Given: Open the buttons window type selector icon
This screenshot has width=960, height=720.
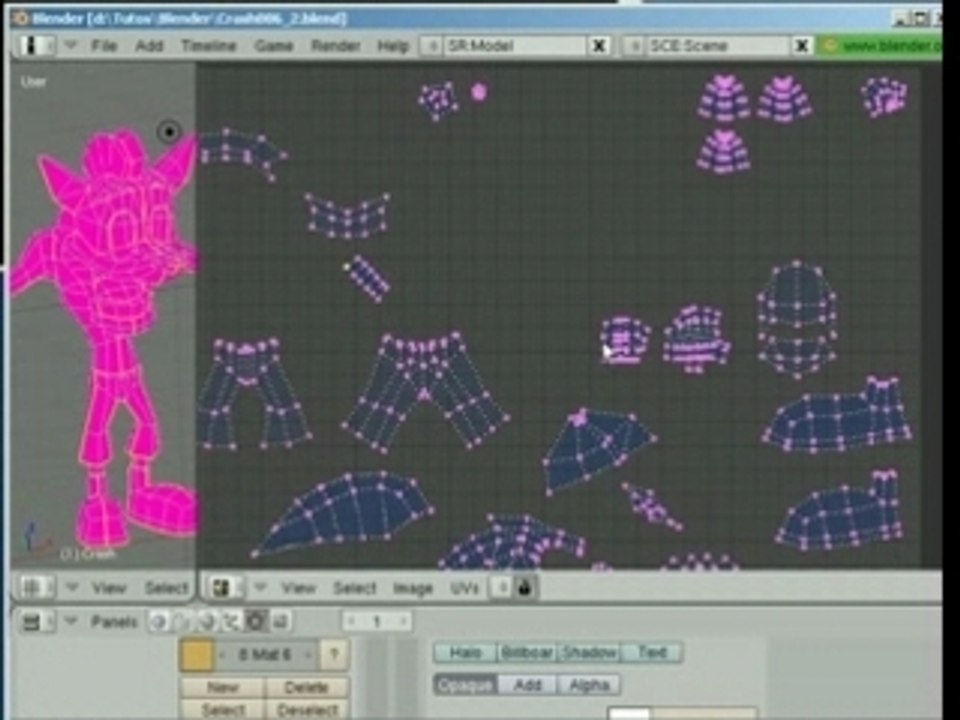Looking at the screenshot, I should click(x=36, y=623).
